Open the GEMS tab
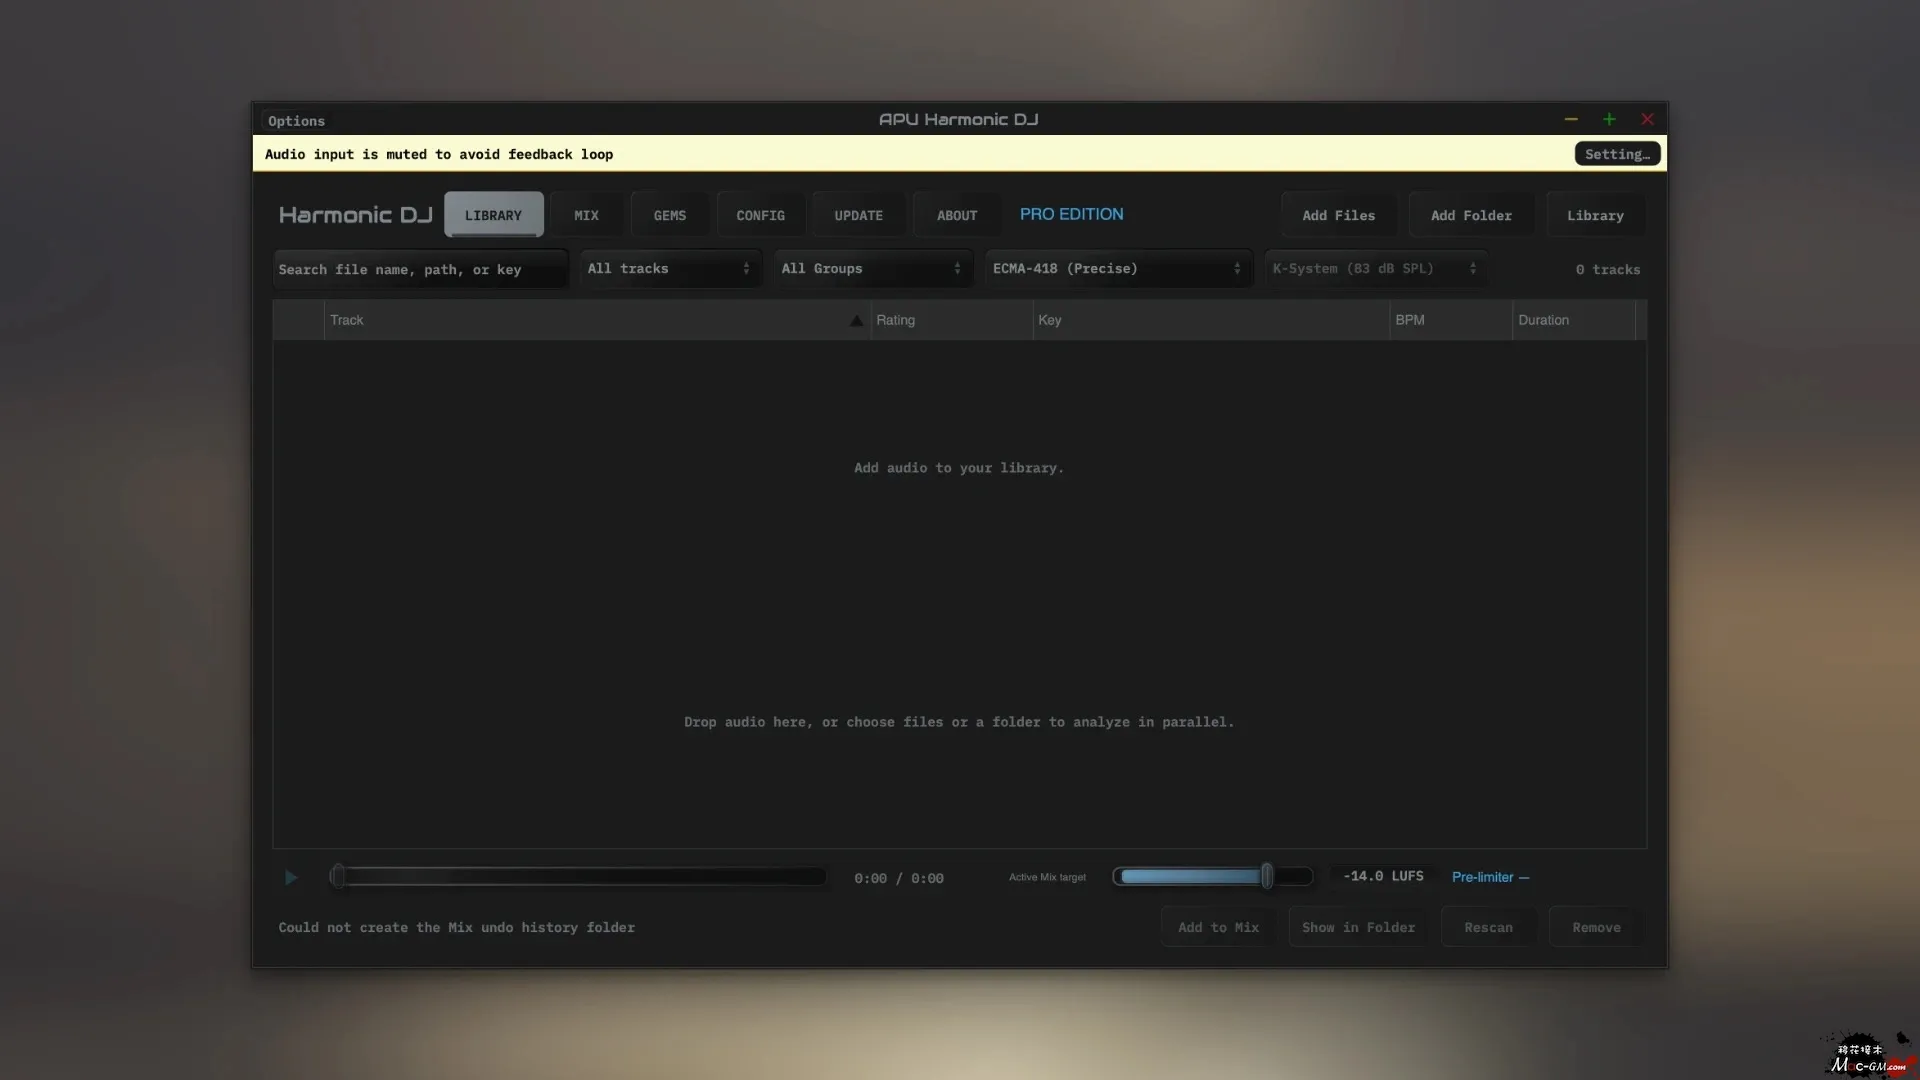 (x=669, y=215)
